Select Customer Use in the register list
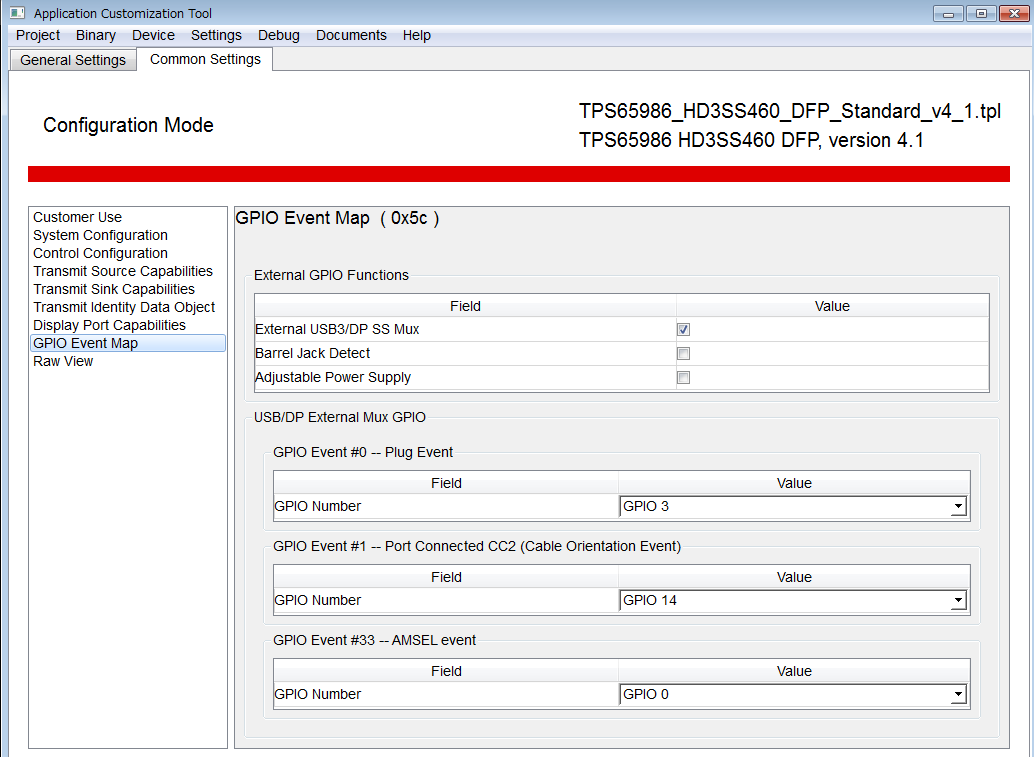This screenshot has height=757, width=1034. [77, 217]
